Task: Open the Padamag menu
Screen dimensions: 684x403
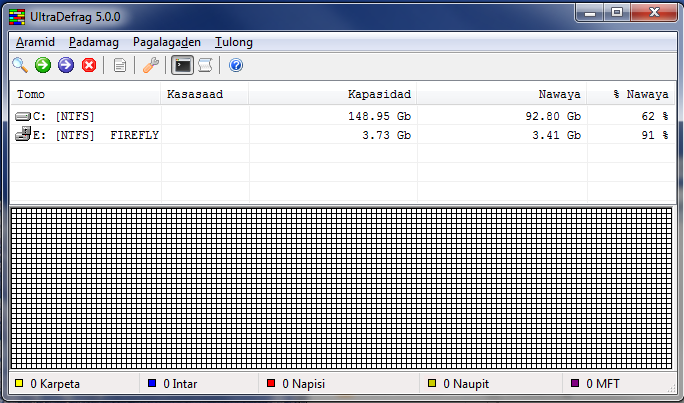Action: pos(94,42)
